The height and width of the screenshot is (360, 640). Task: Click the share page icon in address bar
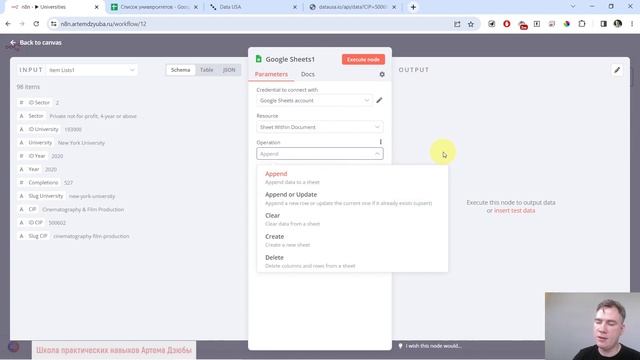[x=457, y=24]
